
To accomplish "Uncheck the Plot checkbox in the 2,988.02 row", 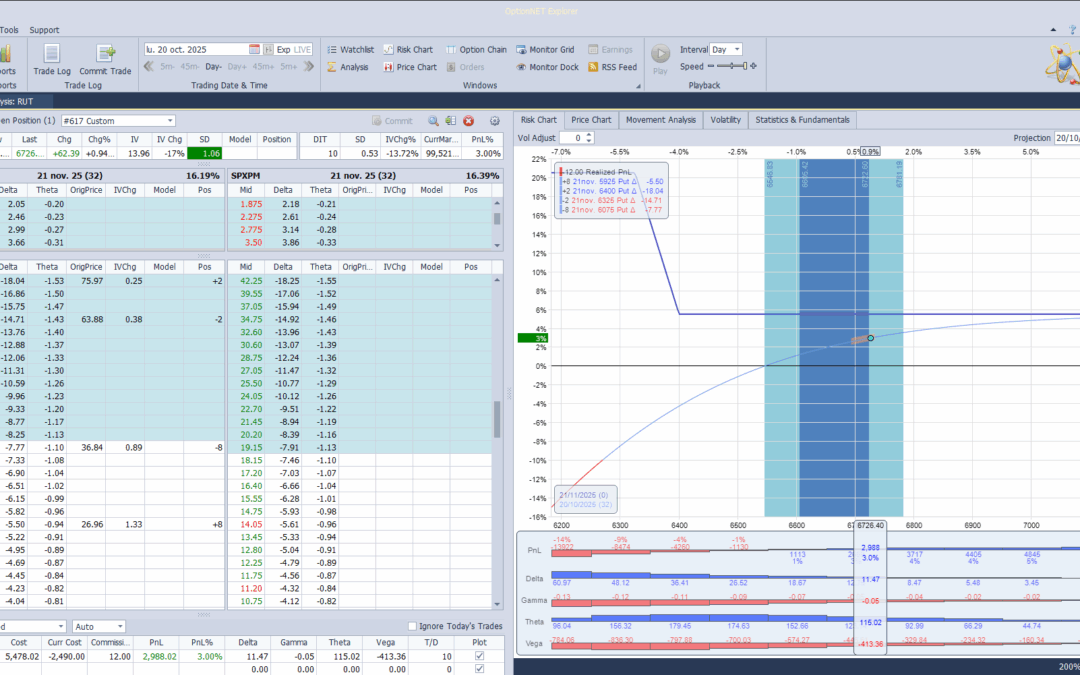I will point(479,656).
